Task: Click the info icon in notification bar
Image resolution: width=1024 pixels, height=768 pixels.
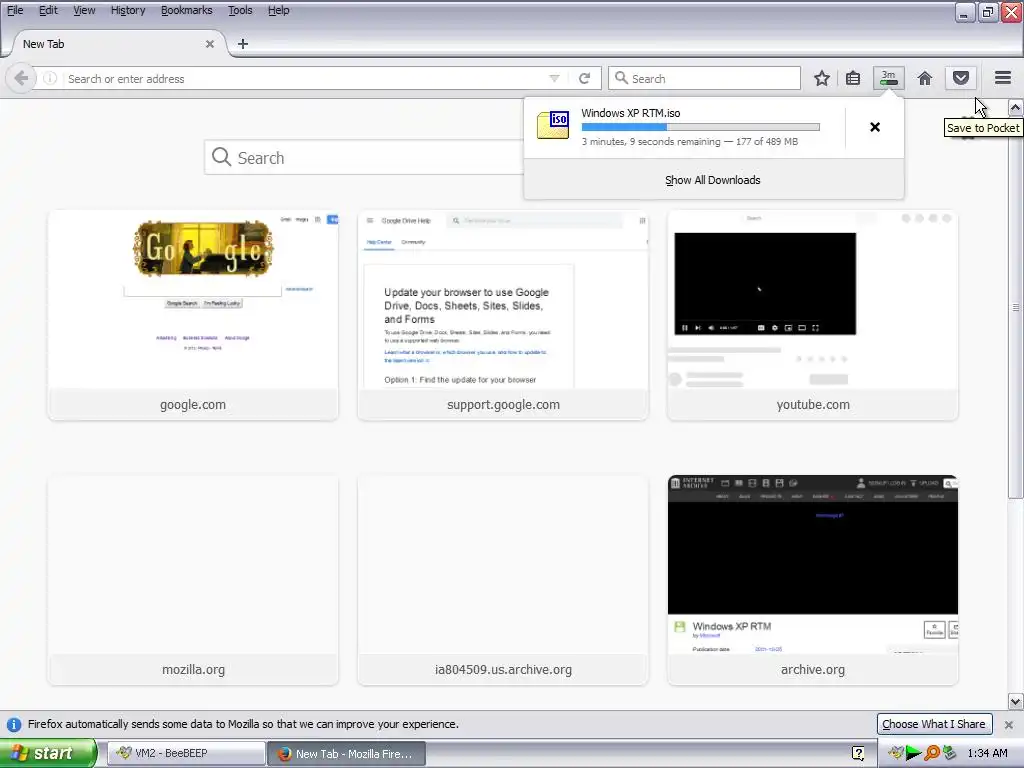Action: click(x=14, y=724)
